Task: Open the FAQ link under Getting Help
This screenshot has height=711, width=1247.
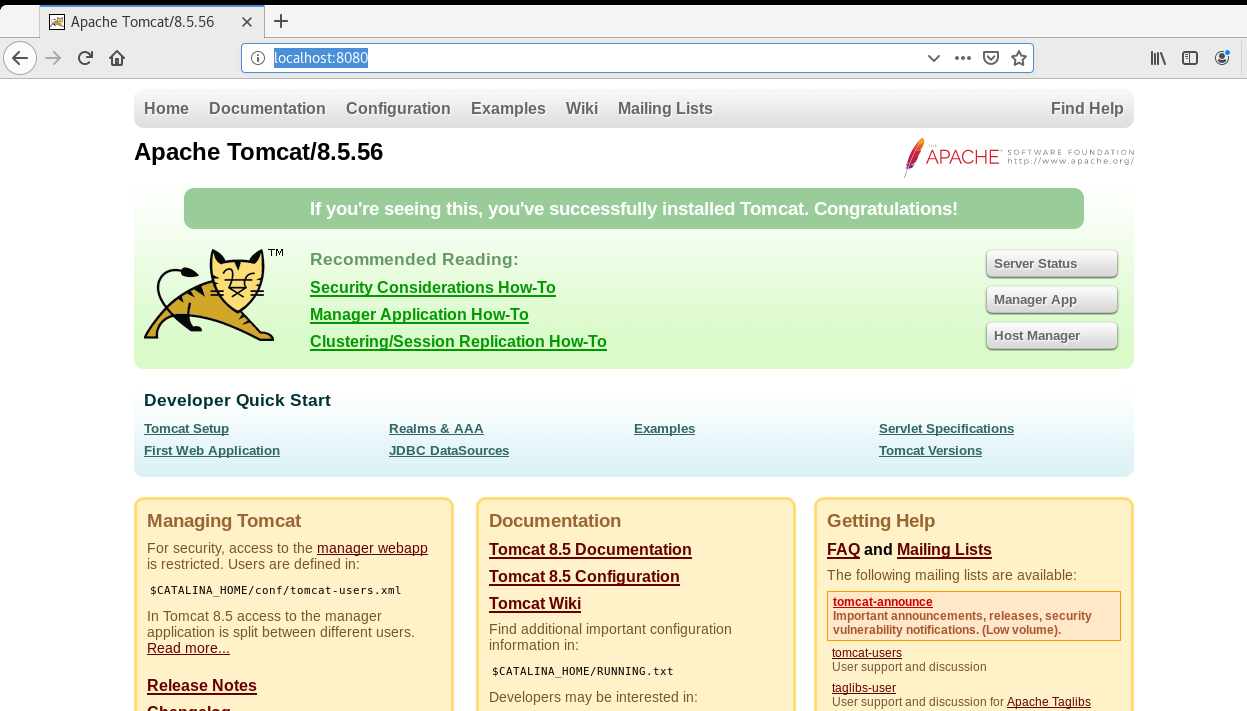Action: (843, 550)
